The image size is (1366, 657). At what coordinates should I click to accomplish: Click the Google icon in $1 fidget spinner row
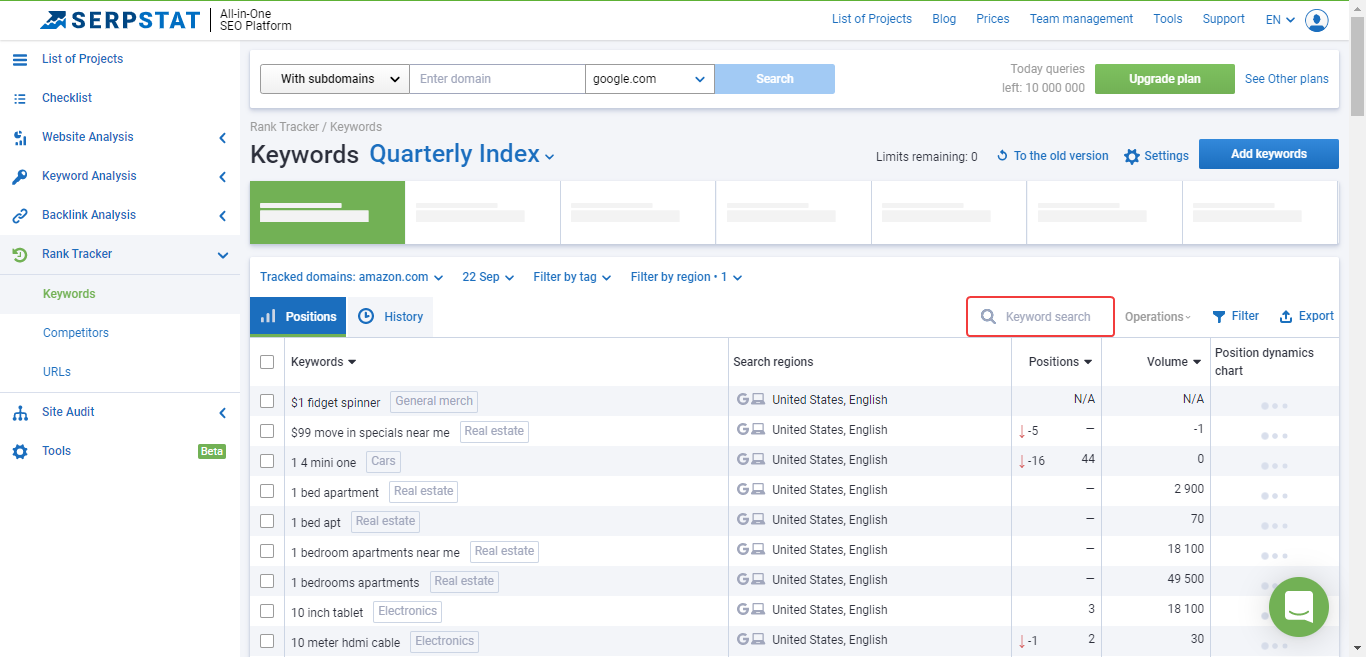[x=743, y=399]
